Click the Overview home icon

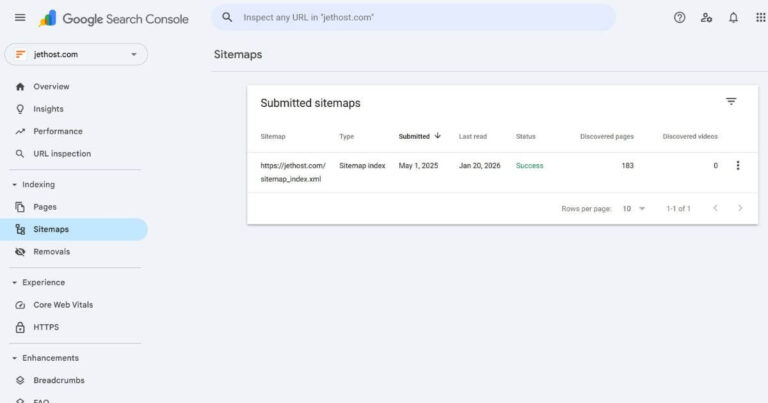click(20, 87)
